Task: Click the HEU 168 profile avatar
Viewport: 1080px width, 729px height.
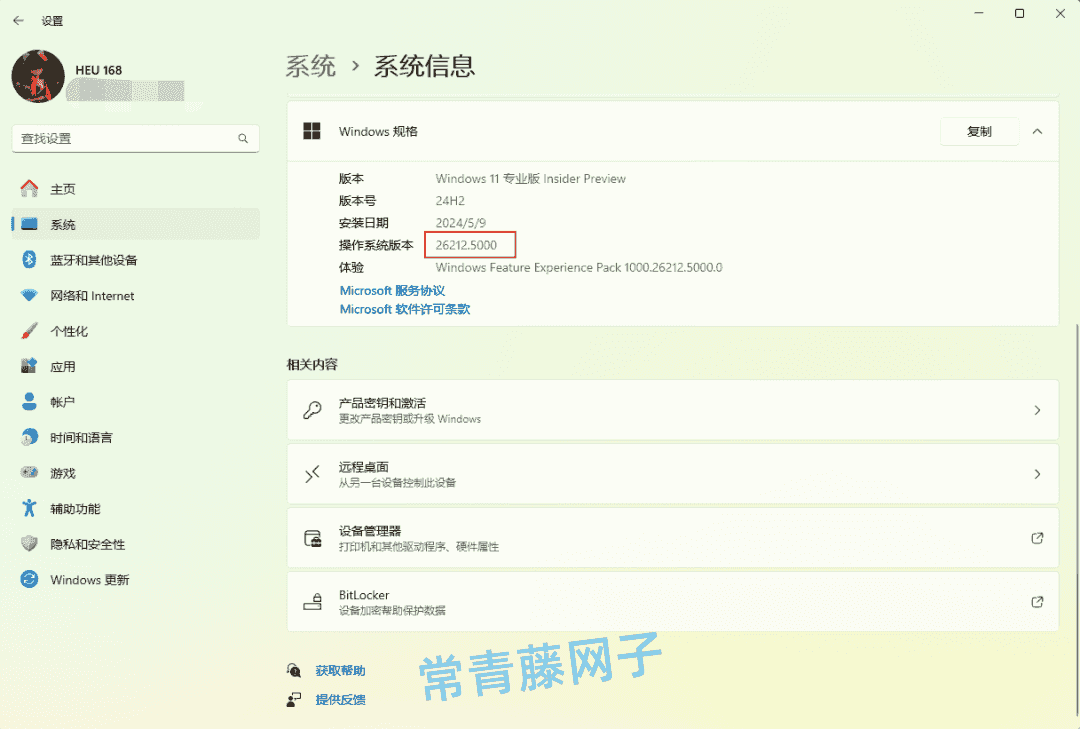Action: [x=38, y=76]
